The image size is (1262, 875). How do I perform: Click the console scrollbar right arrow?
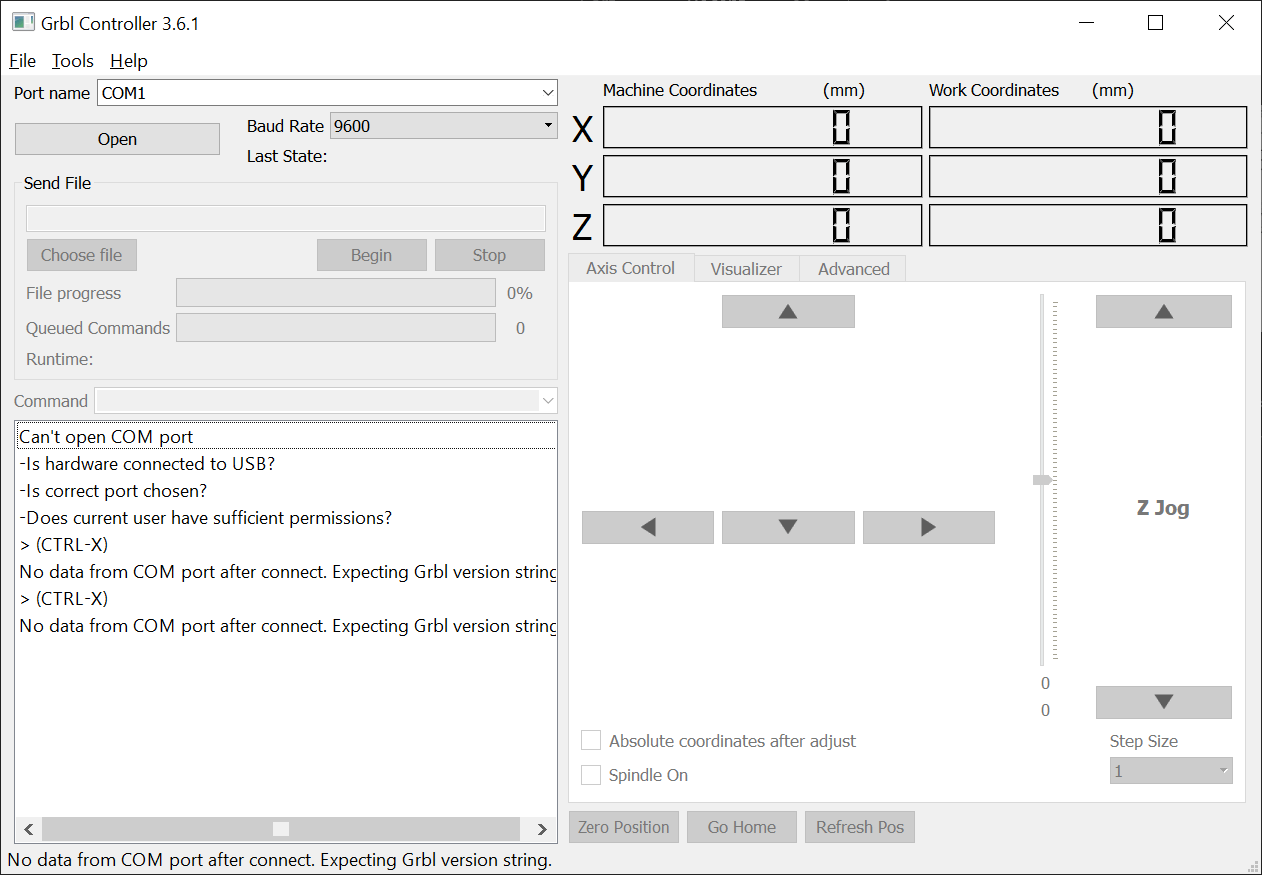[x=542, y=829]
